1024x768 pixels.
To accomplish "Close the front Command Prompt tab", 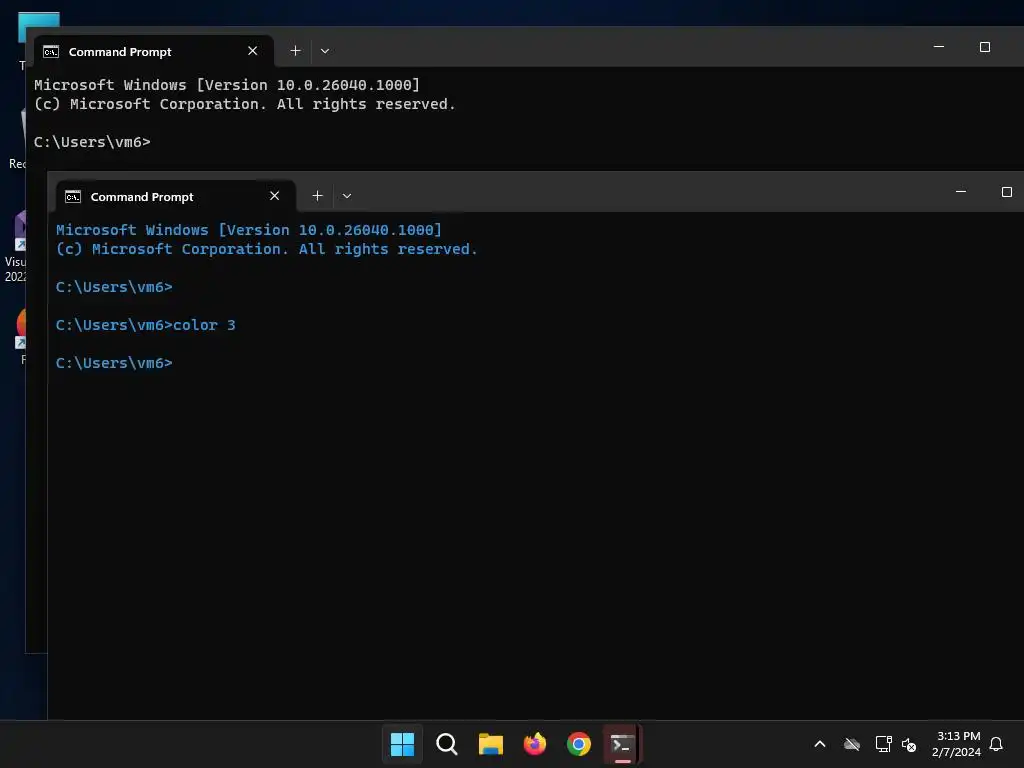I will coord(274,196).
